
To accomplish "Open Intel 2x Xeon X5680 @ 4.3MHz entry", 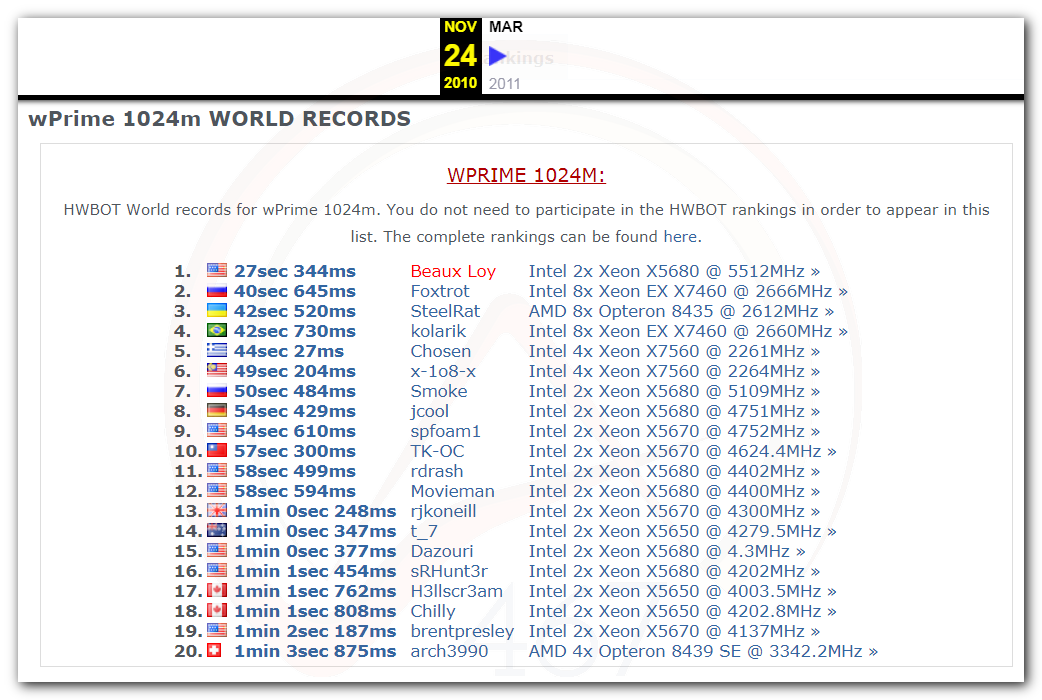I will click(x=667, y=550).
